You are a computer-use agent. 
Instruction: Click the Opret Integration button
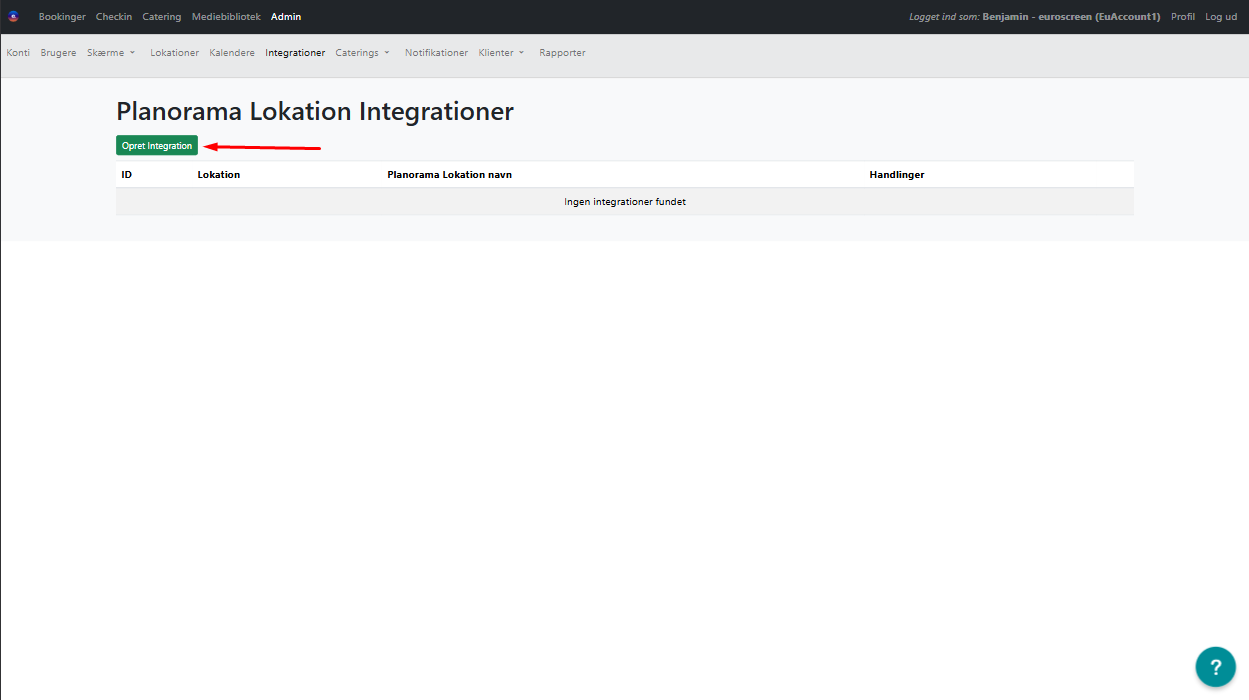pos(157,146)
